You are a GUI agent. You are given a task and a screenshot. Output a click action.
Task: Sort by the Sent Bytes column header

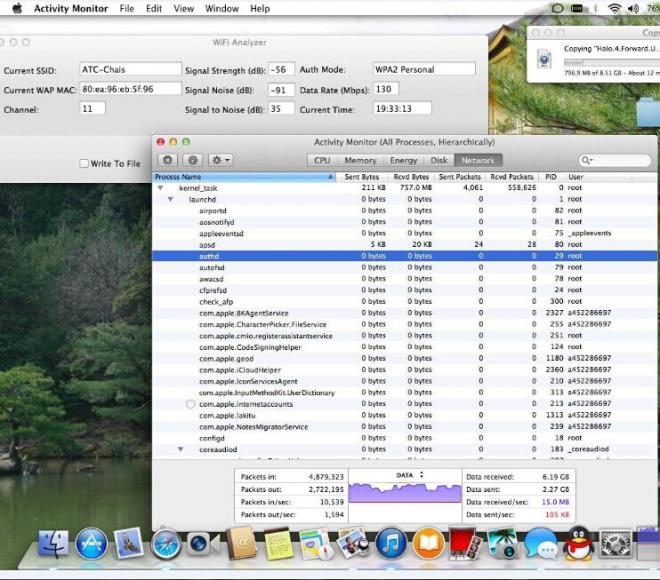click(x=362, y=177)
